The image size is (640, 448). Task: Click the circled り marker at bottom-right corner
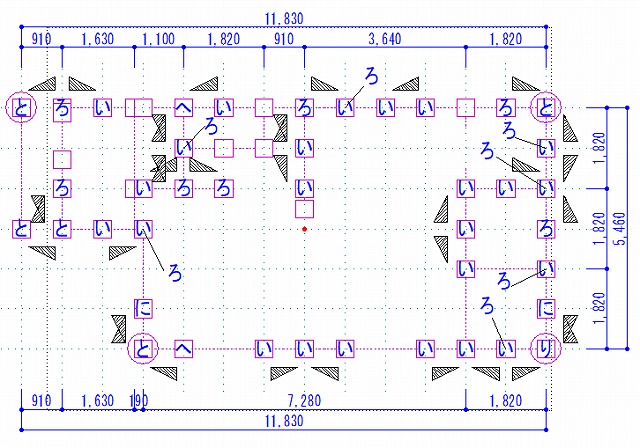[x=546, y=348]
